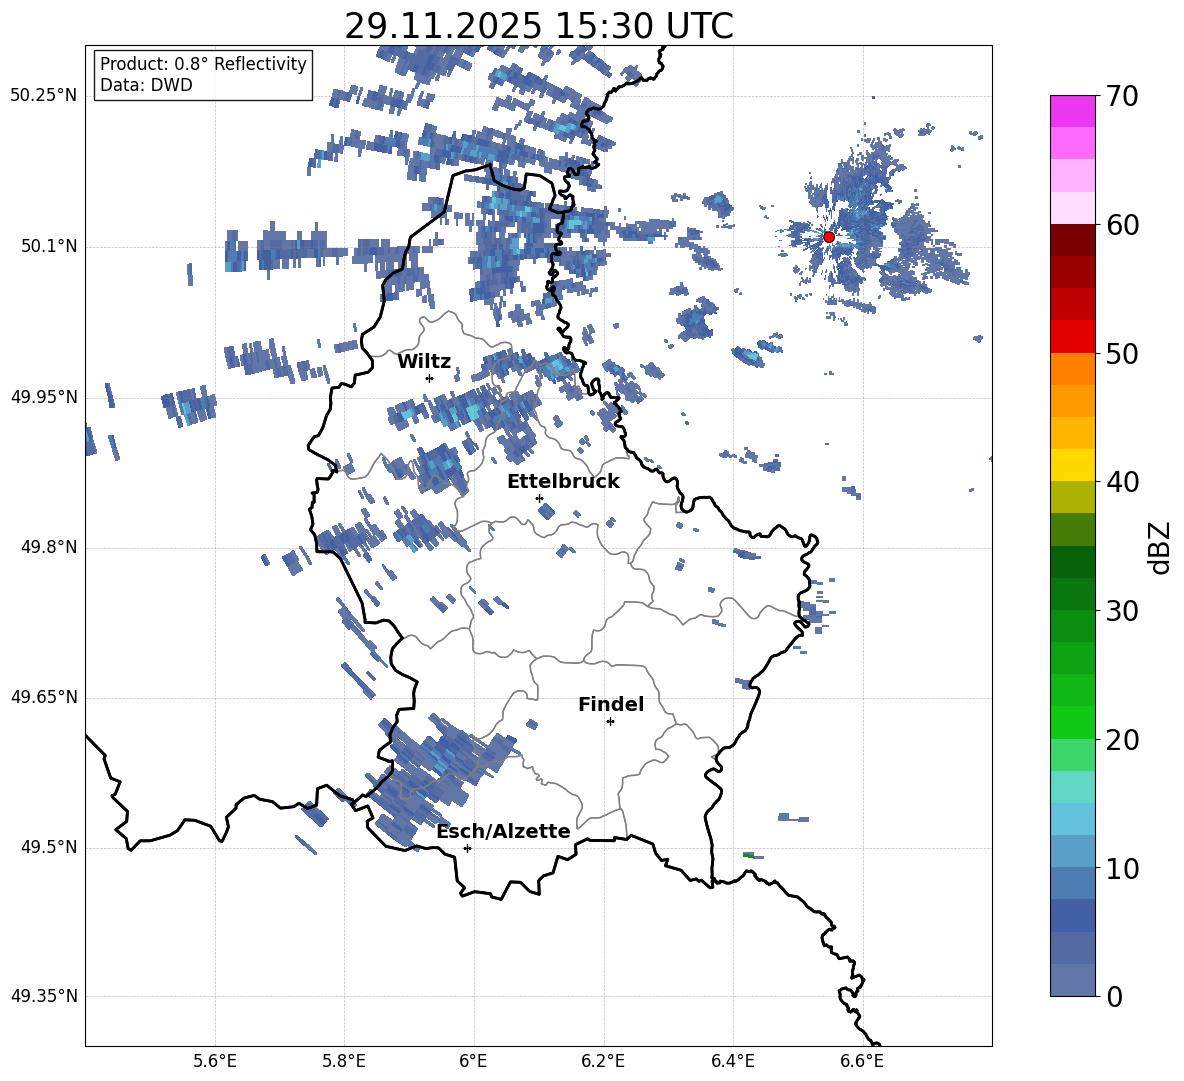Click the 6.4°E longitude label

click(x=732, y=1061)
